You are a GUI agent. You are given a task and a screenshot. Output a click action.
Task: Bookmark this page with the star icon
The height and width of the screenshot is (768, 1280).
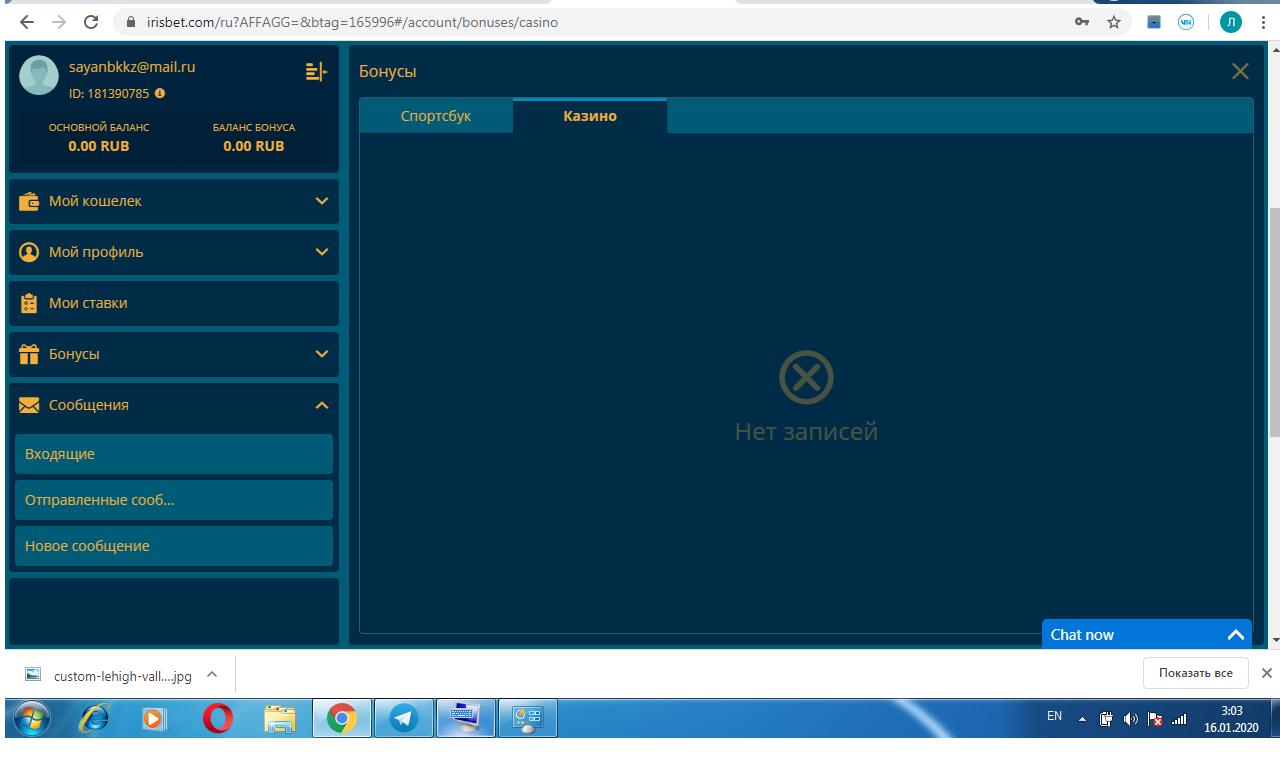1114,22
